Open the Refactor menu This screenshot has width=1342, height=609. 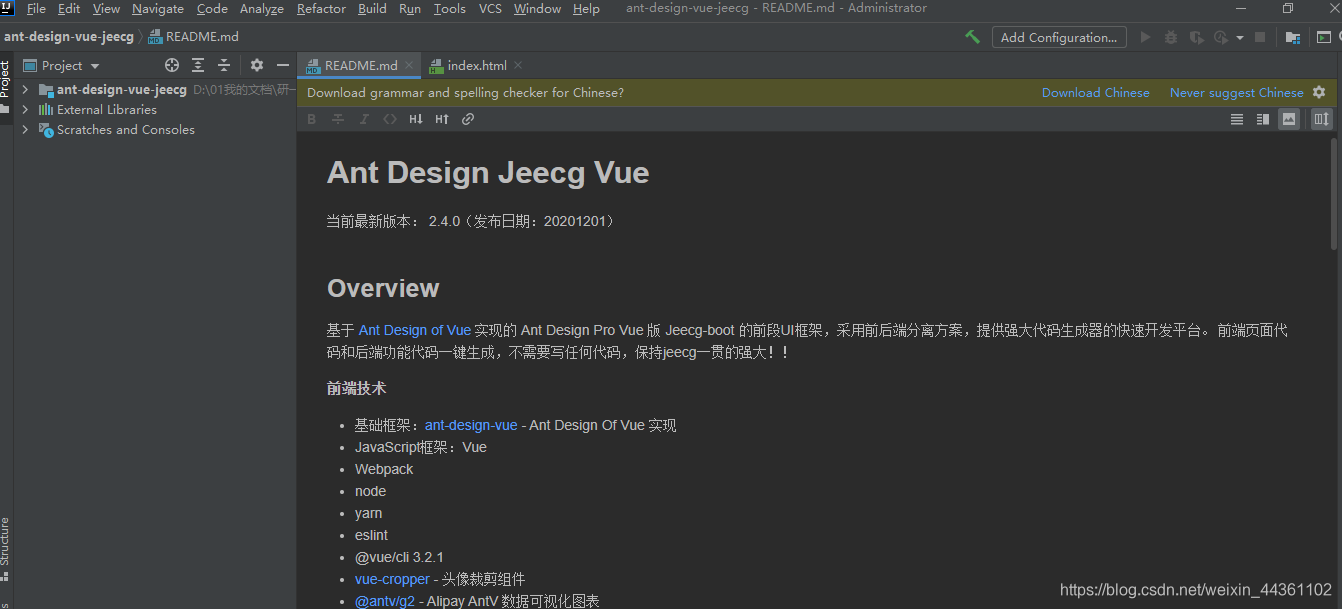click(x=321, y=9)
